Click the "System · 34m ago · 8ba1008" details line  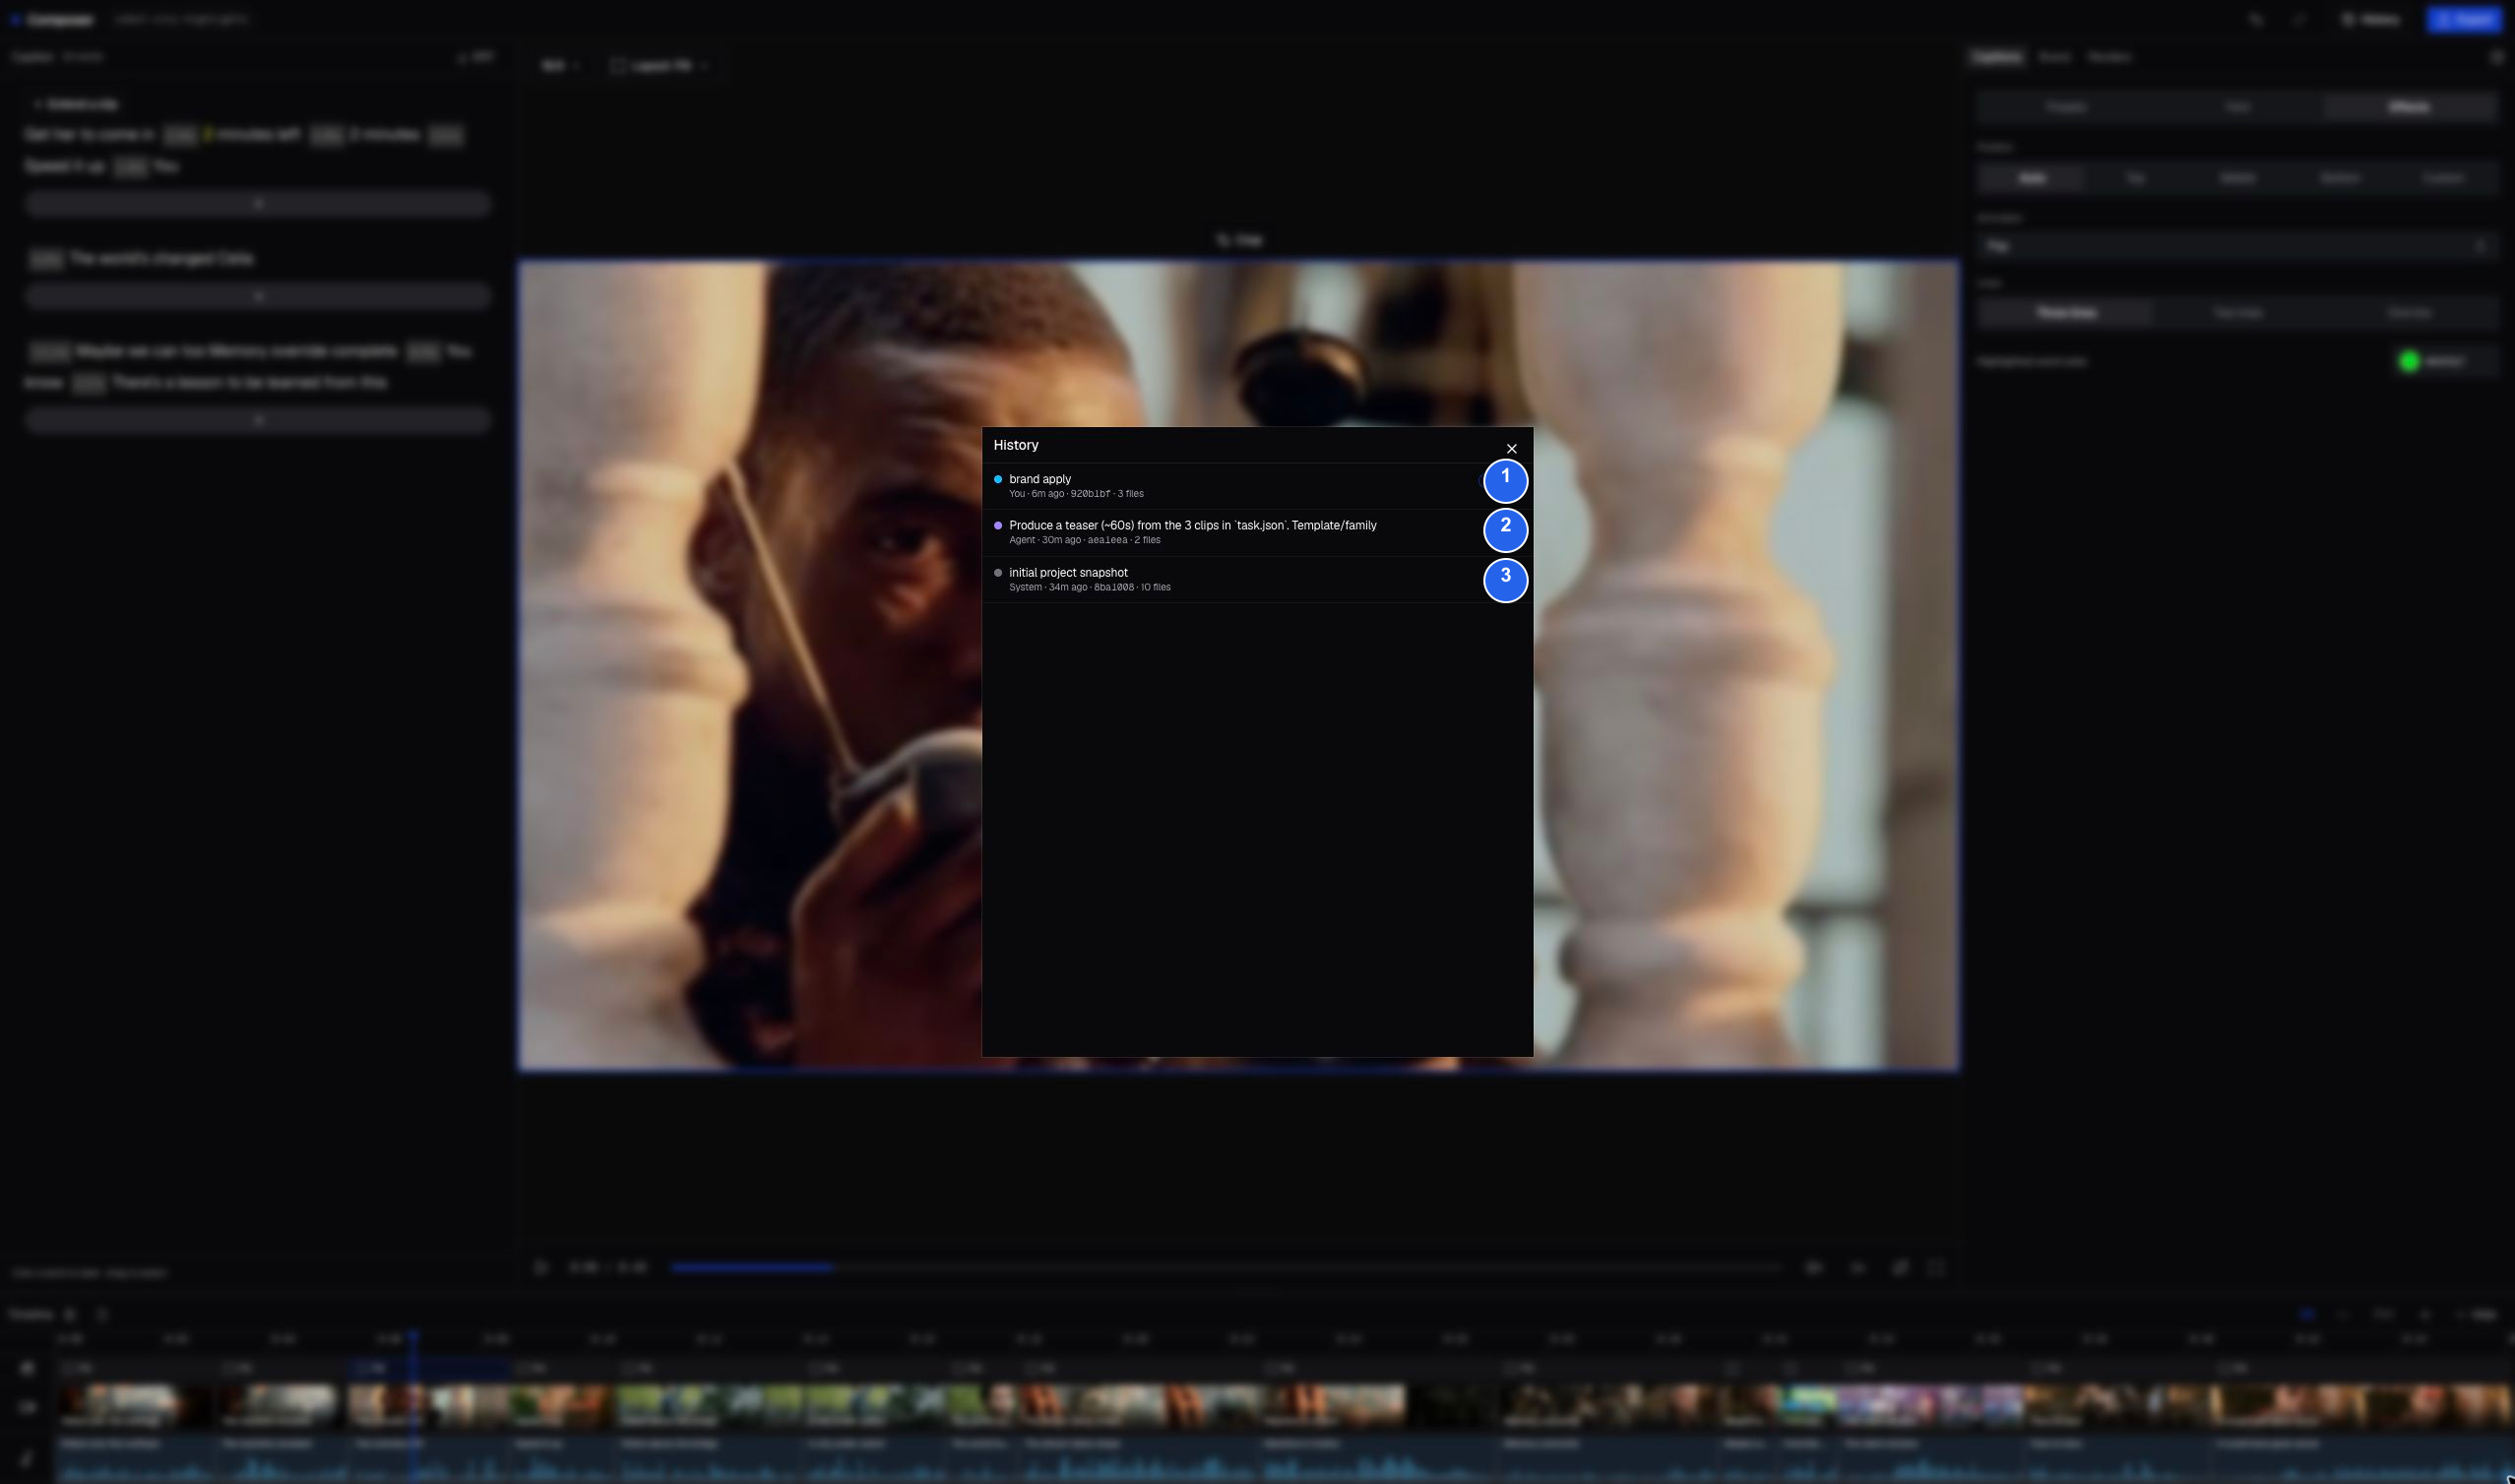point(1090,587)
